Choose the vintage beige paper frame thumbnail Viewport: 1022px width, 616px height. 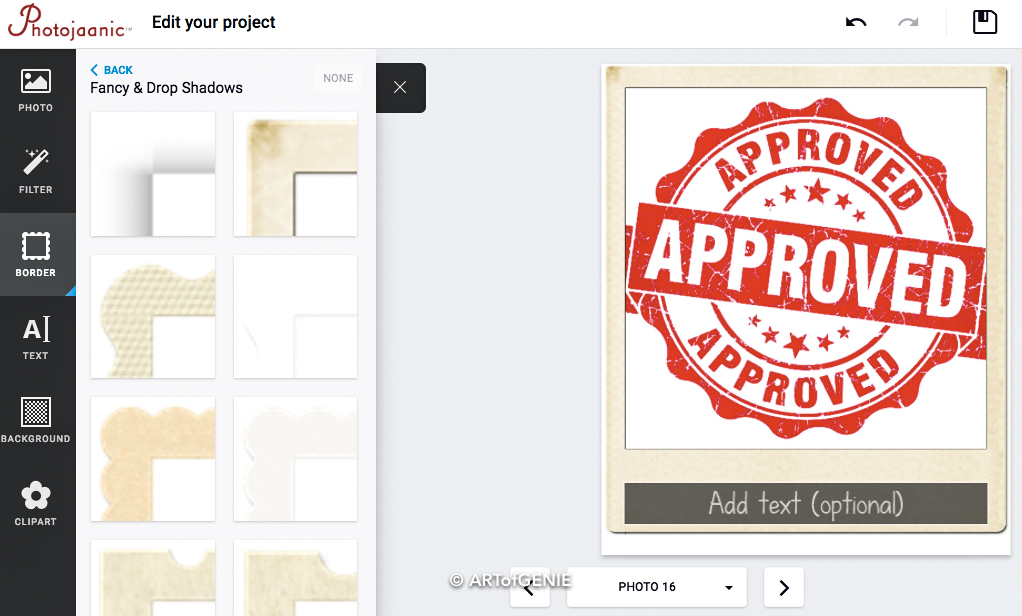[x=295, y=174]
